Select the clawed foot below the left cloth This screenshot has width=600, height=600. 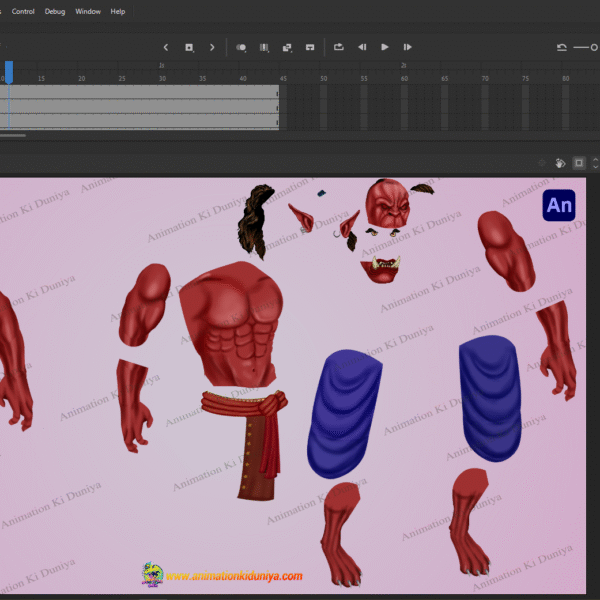341,535
